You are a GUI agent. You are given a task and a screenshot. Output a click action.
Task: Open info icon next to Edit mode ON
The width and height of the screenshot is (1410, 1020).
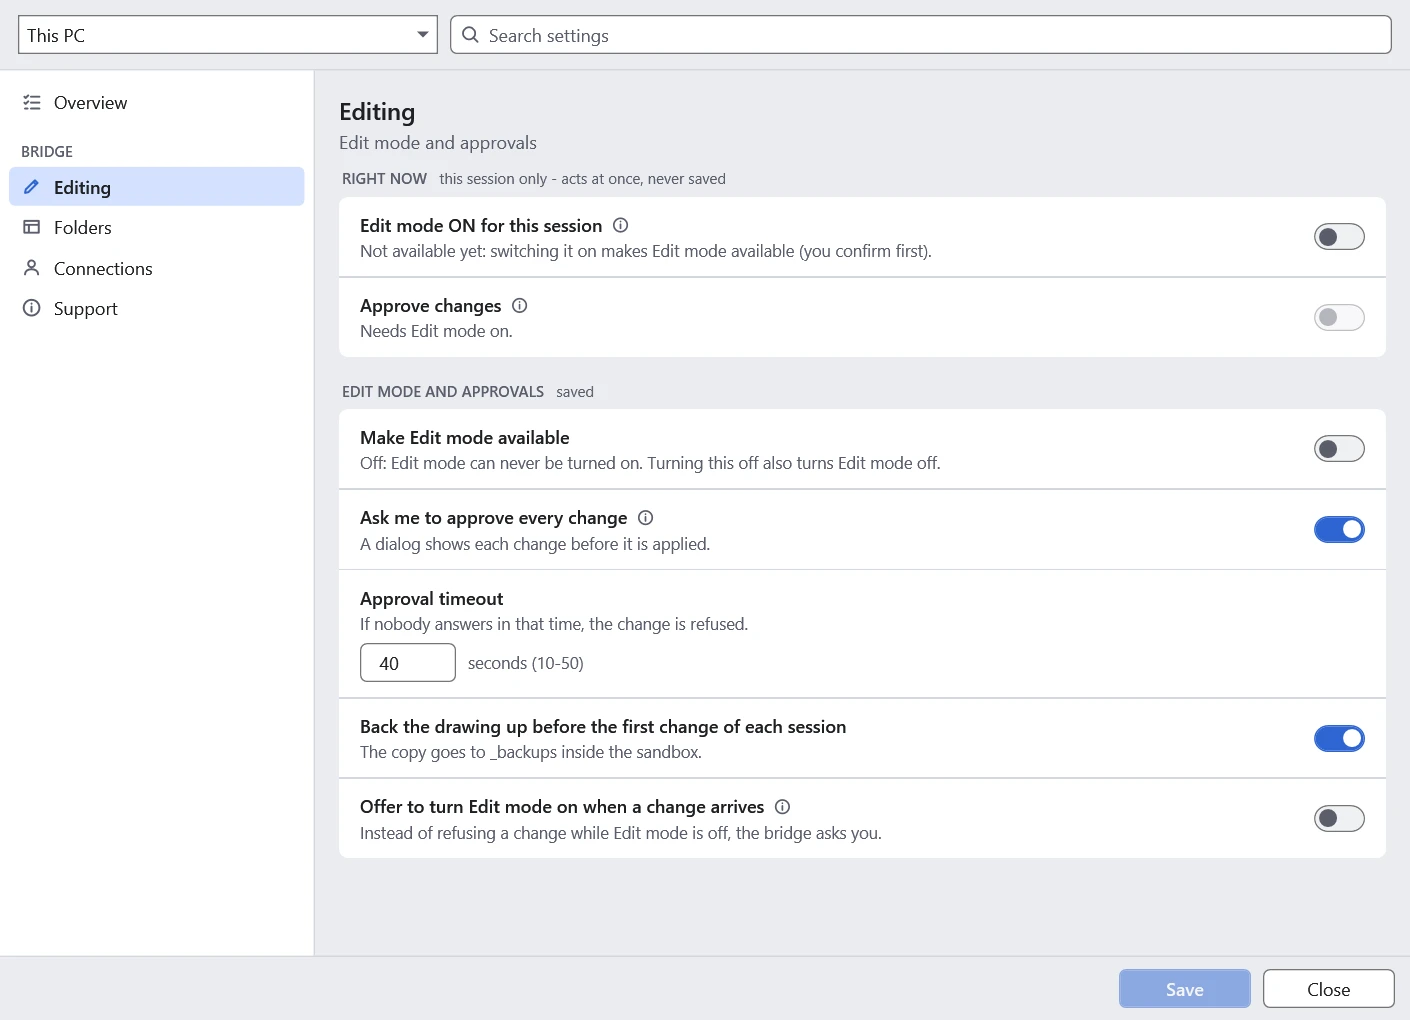(620, 225)
